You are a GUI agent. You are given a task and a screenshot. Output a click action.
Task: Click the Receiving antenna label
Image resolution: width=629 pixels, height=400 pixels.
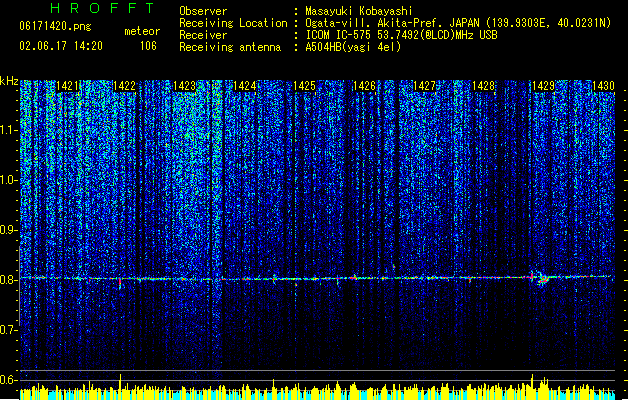coord(230,47)
